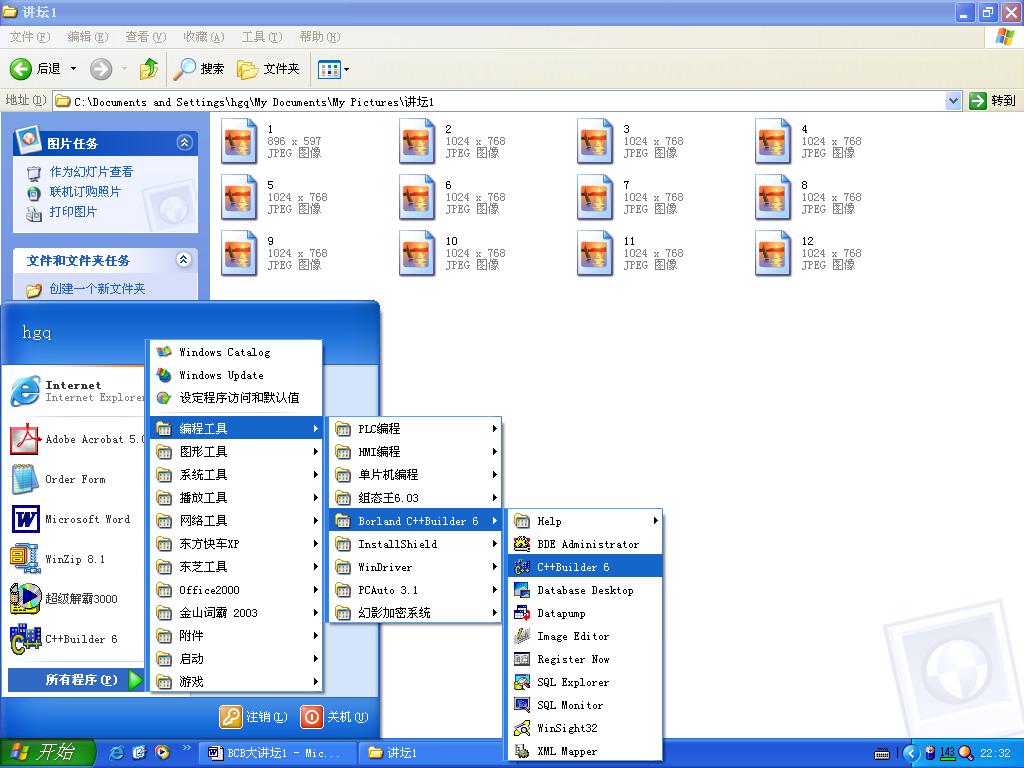The image size is (1024, 768).
Task: Expand the 图形工具 submenu
Action: tap(236, 451)
